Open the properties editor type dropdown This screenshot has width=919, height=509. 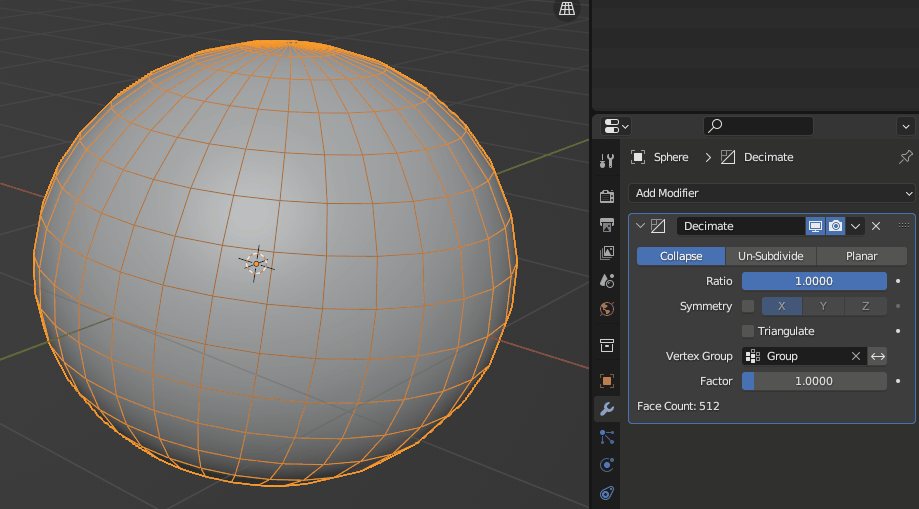(x=616, y=126)
